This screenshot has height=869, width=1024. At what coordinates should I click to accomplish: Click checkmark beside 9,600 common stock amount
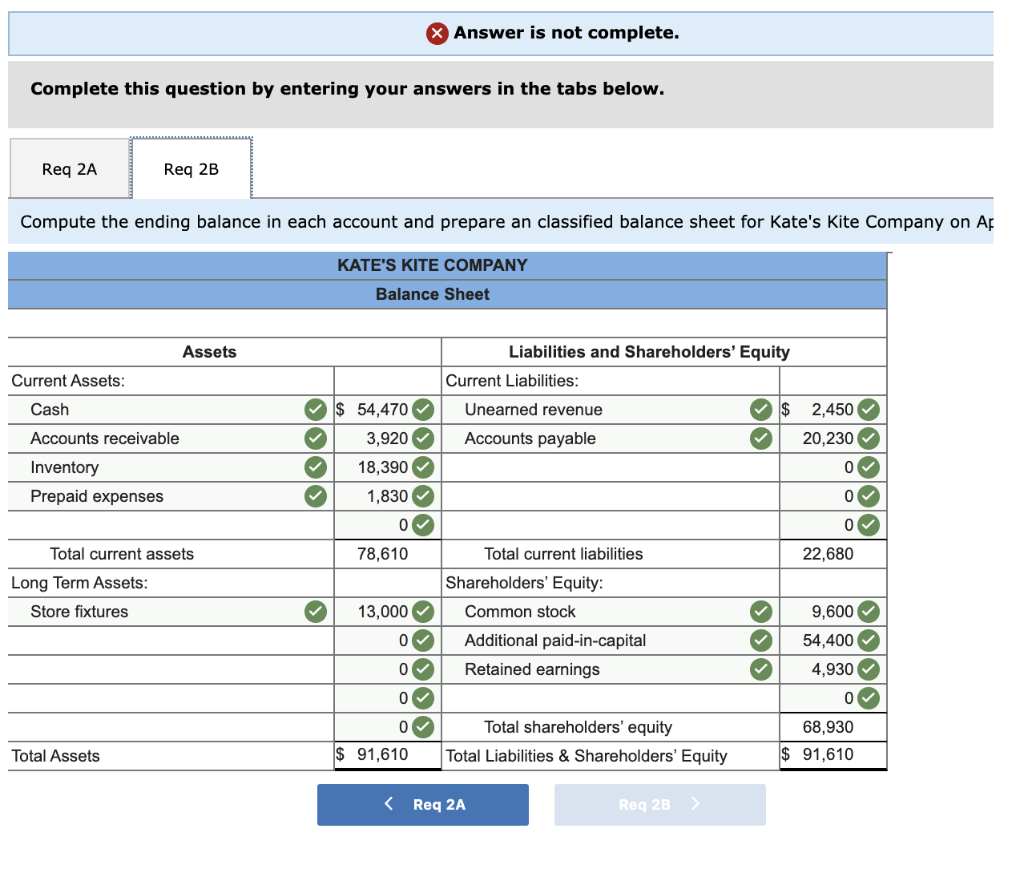pyautogui.click(x=868, y=612)
